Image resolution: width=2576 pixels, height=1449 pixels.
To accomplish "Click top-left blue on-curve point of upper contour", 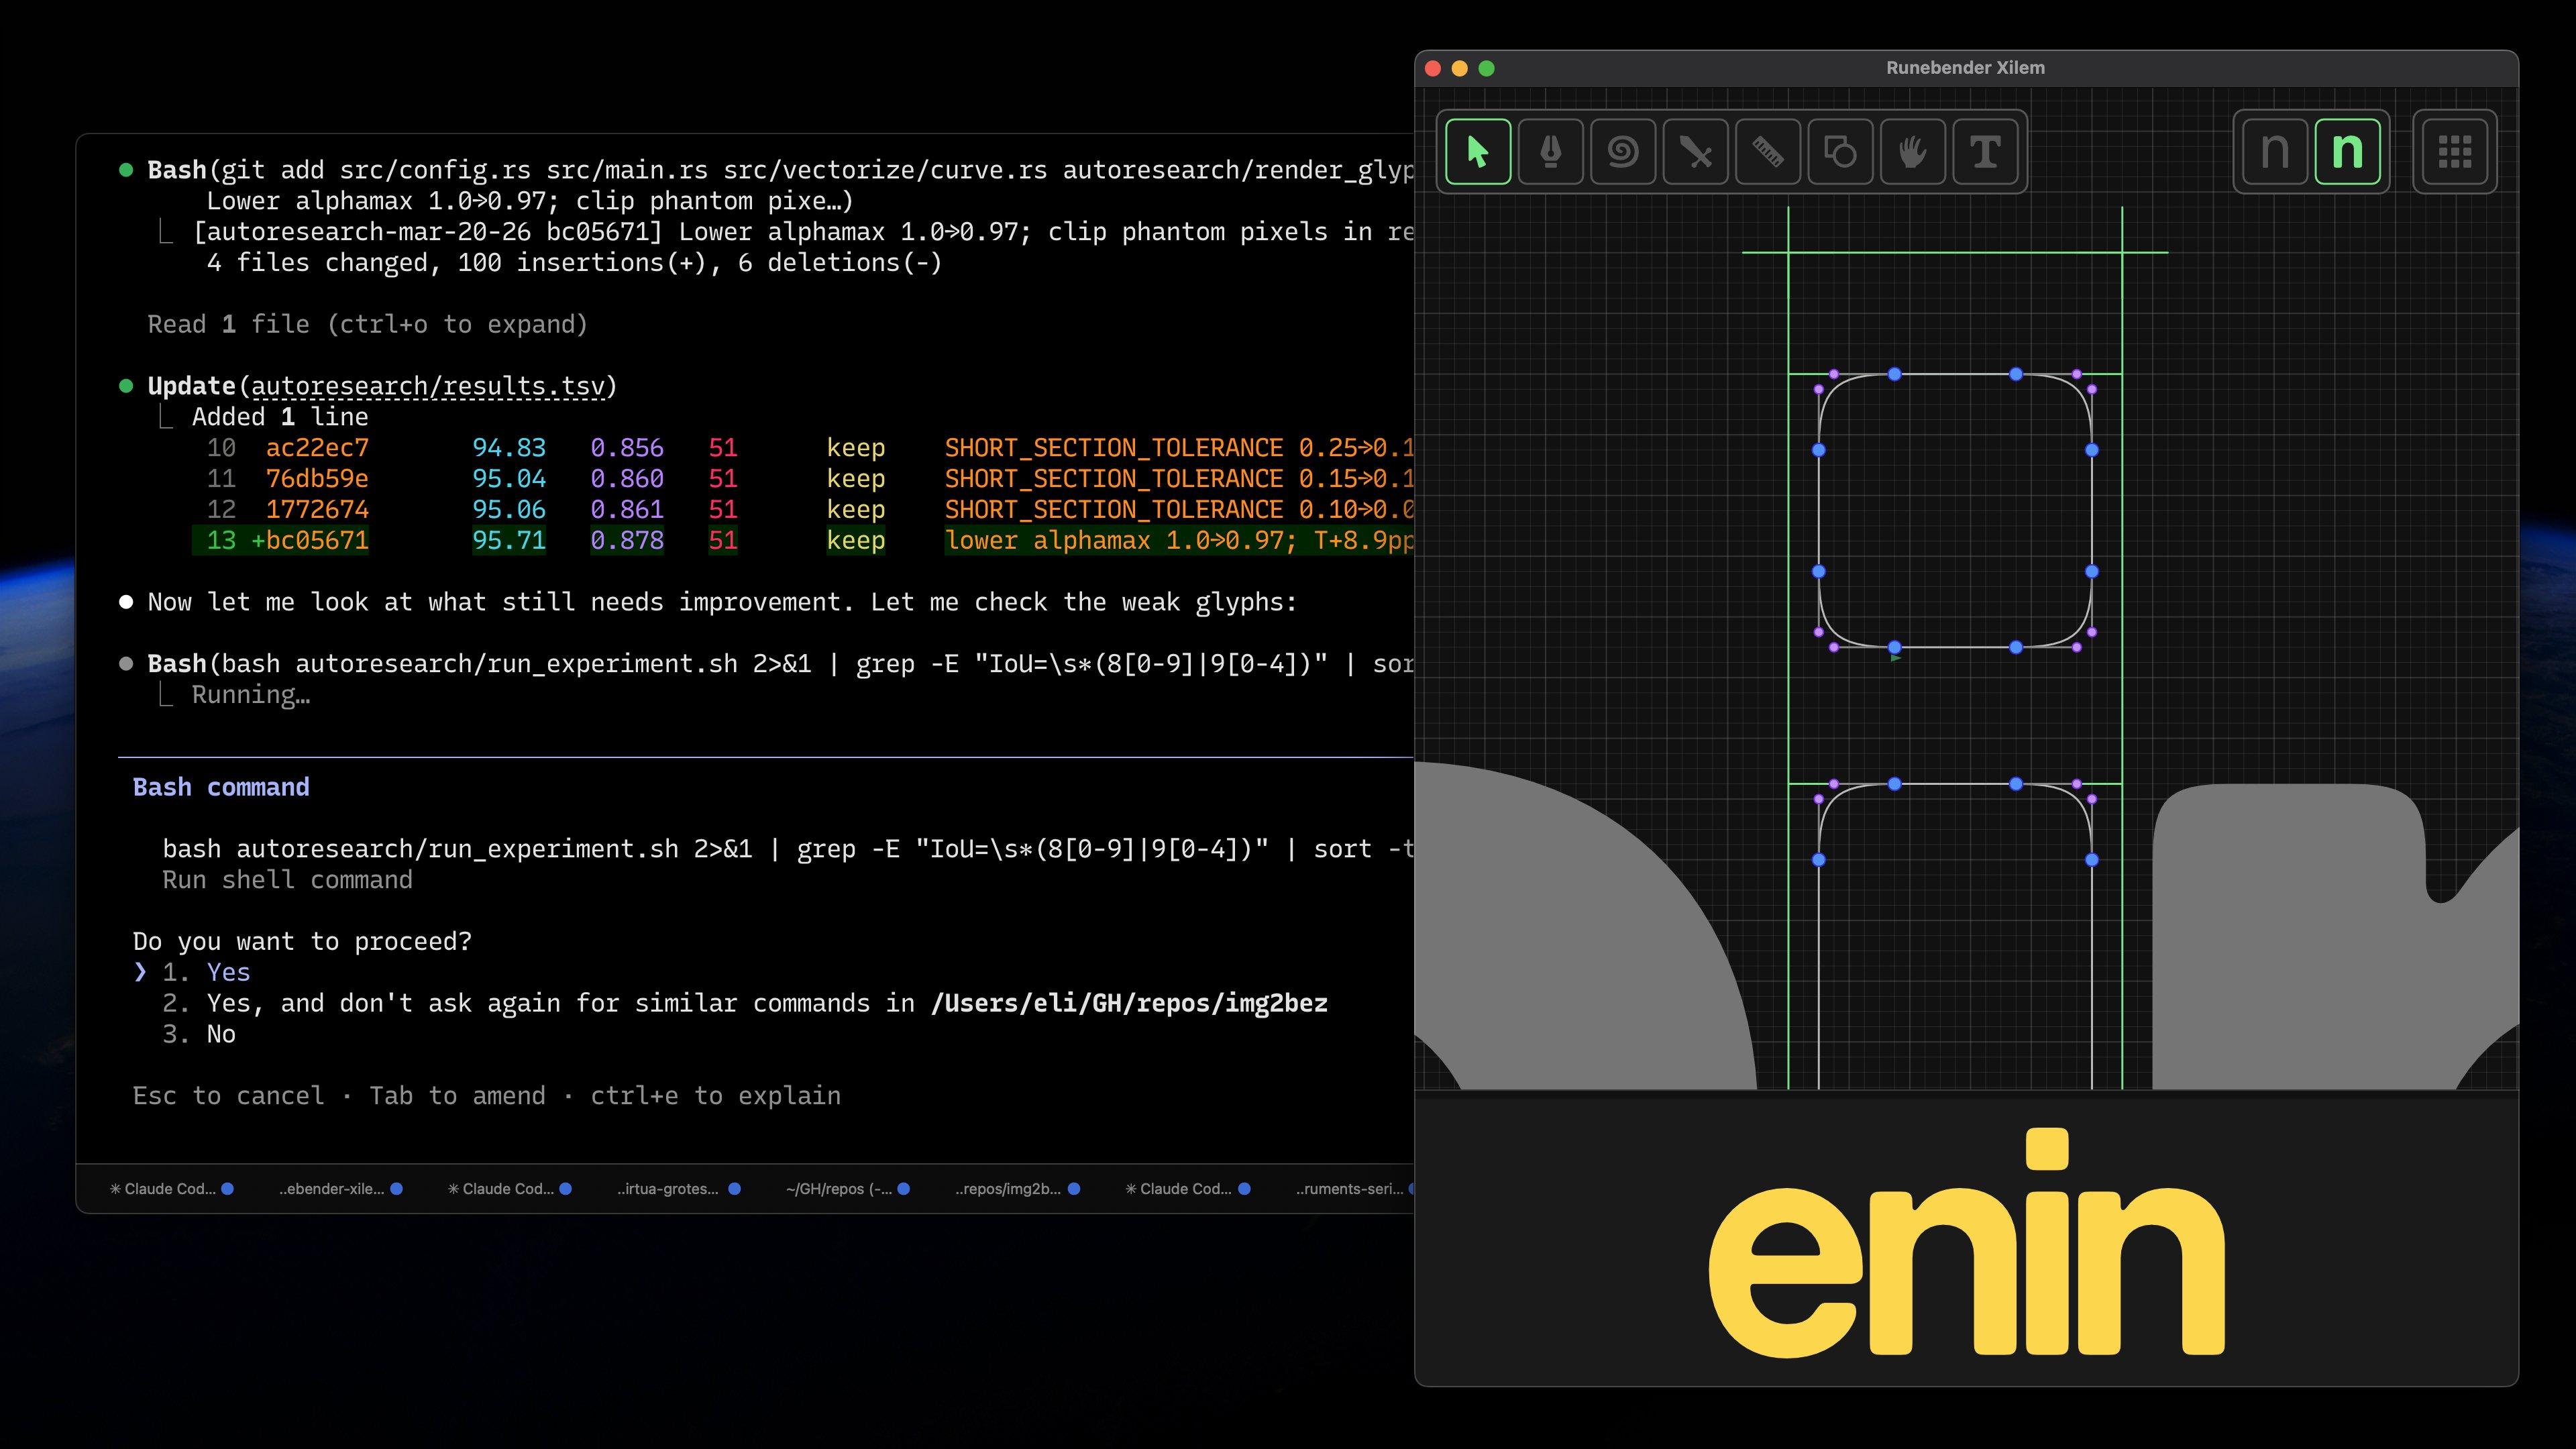I will pyautogui.click(x=1894, y=374).
